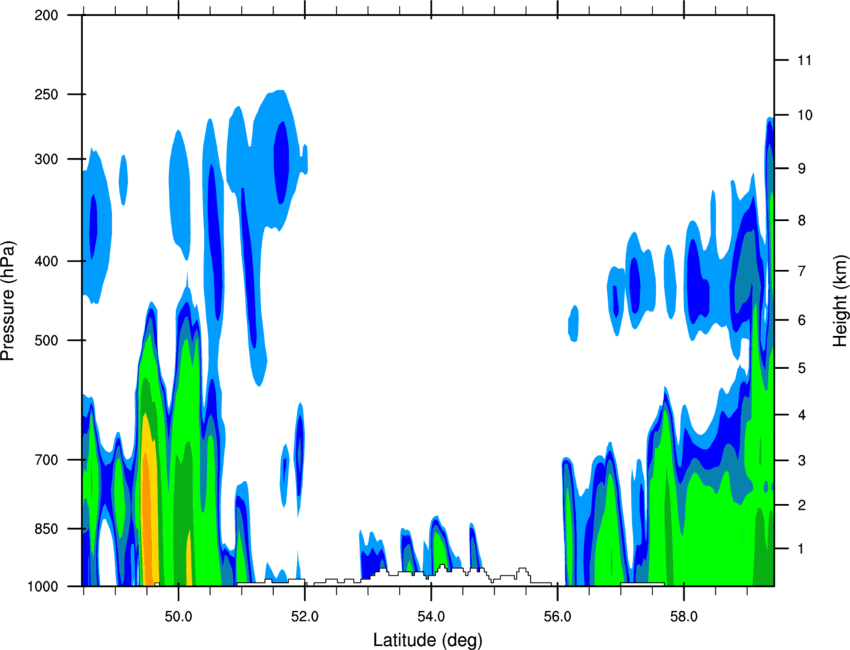
Task: Pick the 8 km height label
Action: 801,221
